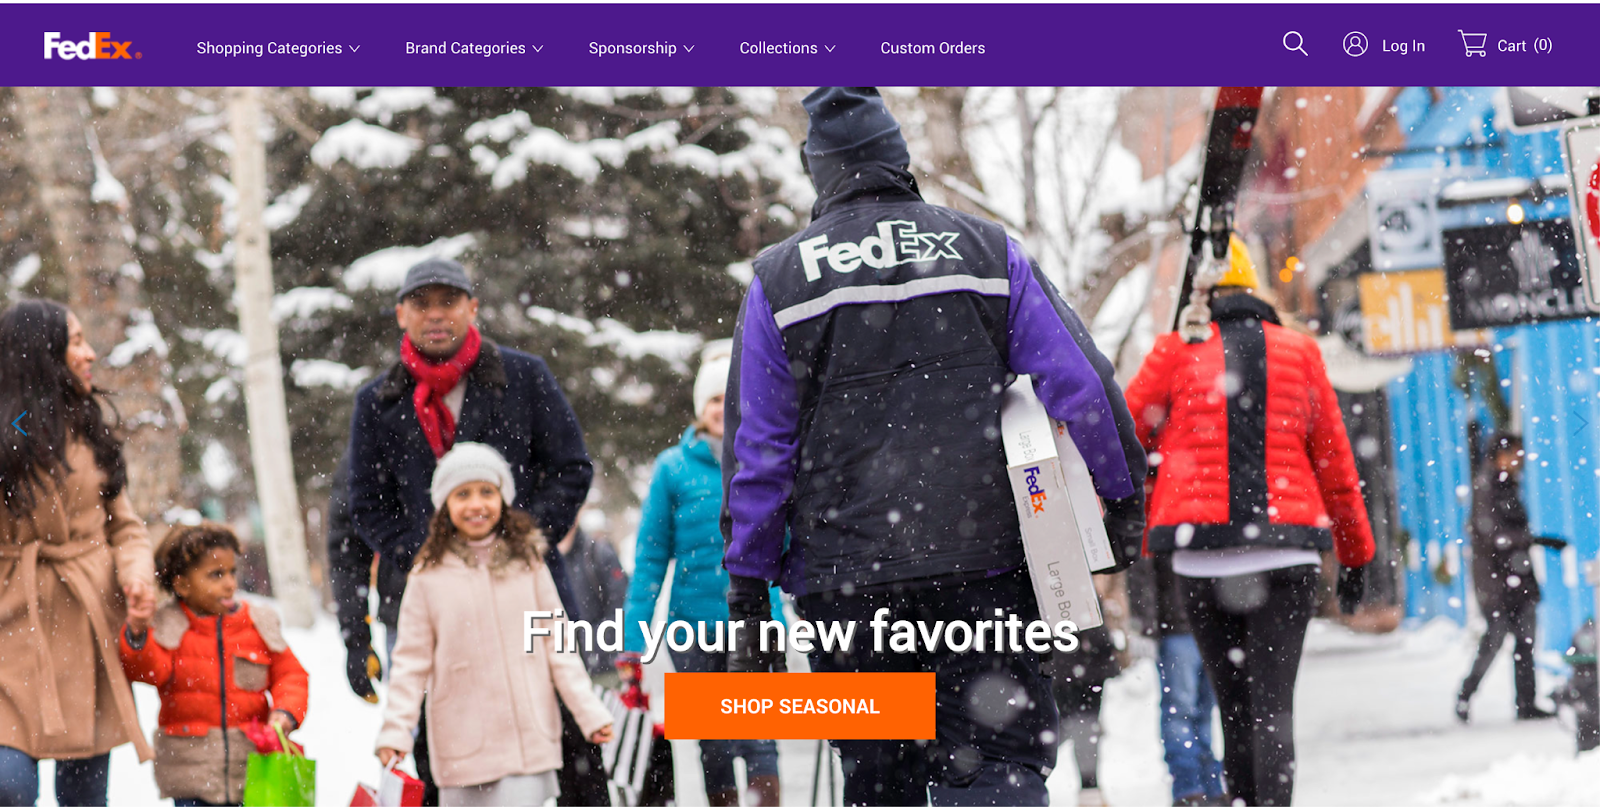The width and height of the screenshot is (1600, 807).
Task: Select the Collections menu label
Action: pyautogui.click(x=778, y=48)
